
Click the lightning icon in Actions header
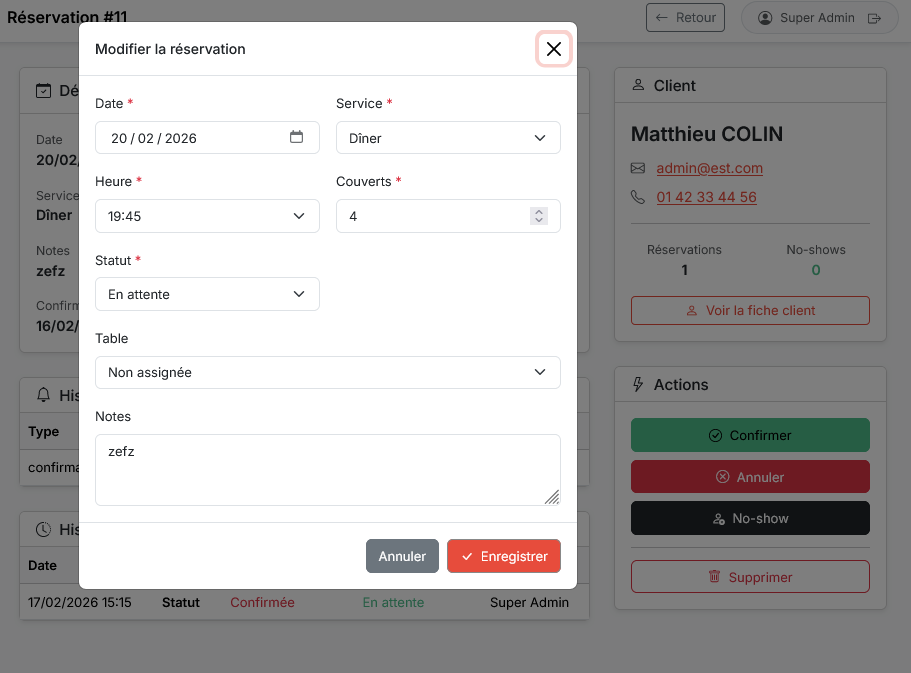(638, 385)
